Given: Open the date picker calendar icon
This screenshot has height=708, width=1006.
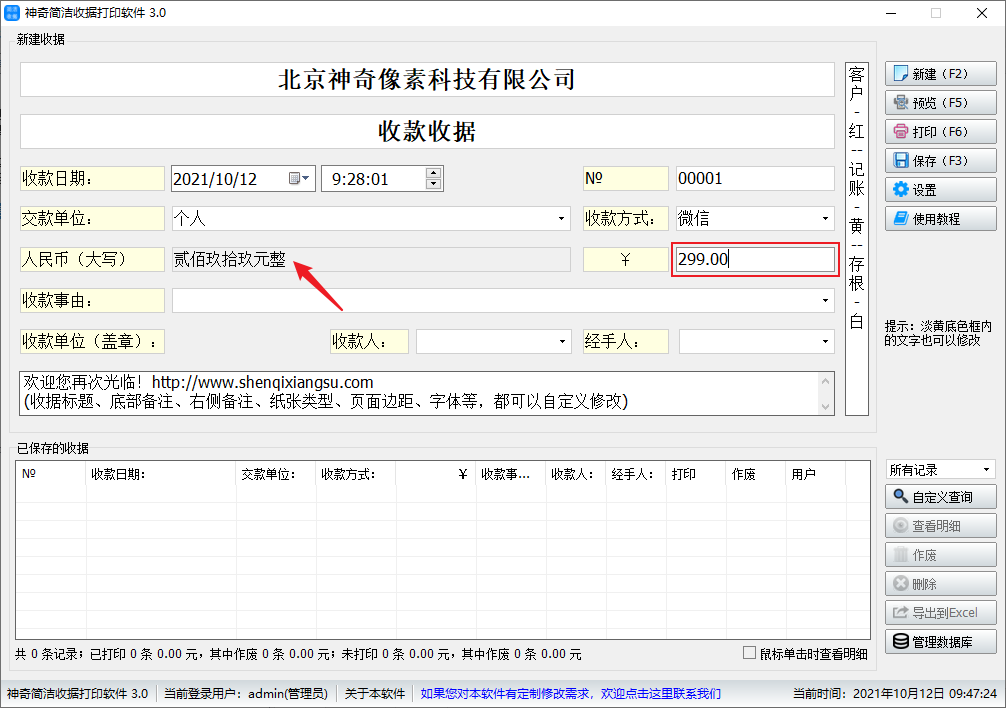Looking at the screenshot, I should point(299,178).
